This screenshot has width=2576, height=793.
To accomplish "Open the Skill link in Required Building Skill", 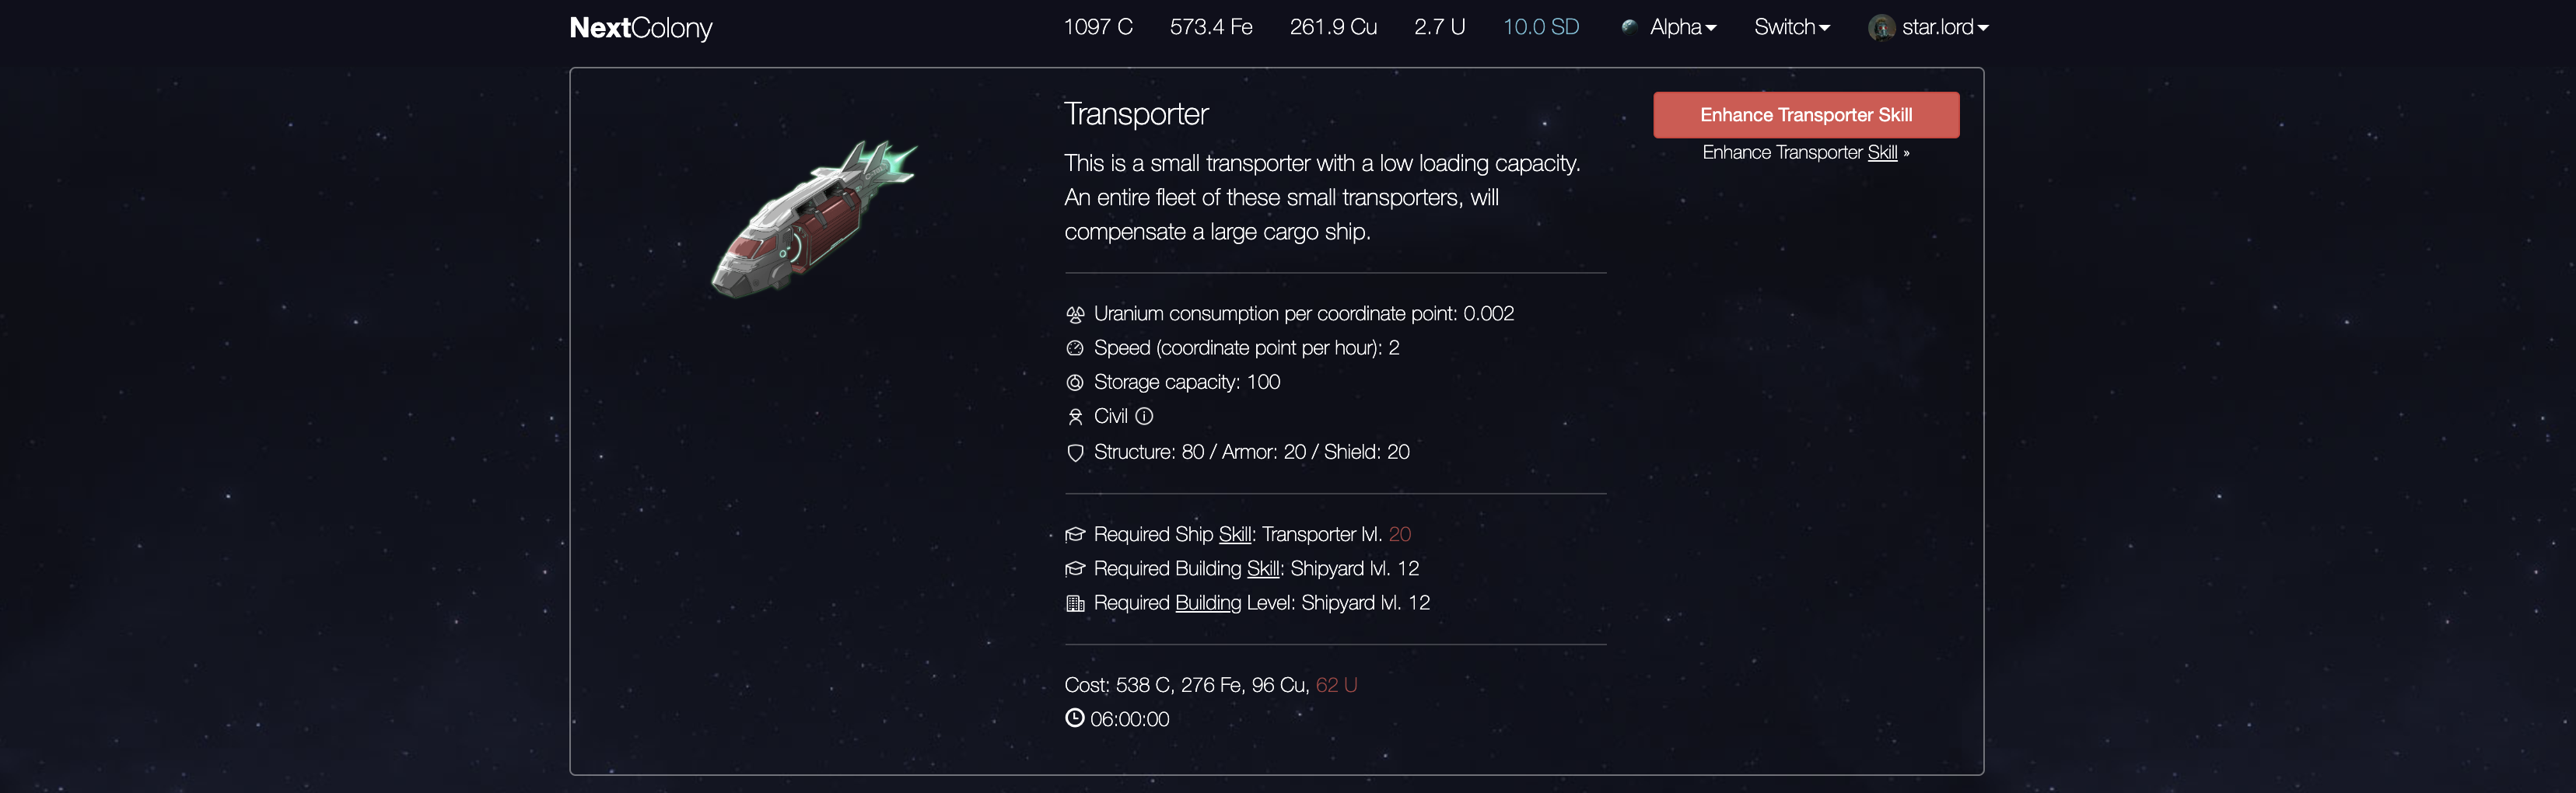I will pos(1262,569).
